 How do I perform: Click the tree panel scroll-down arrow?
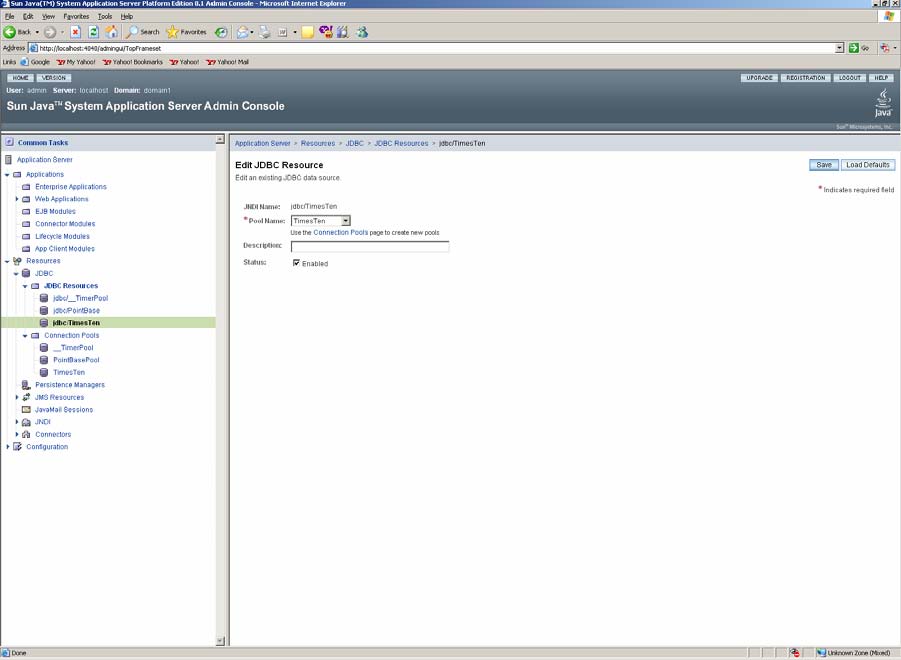[220, 640]
